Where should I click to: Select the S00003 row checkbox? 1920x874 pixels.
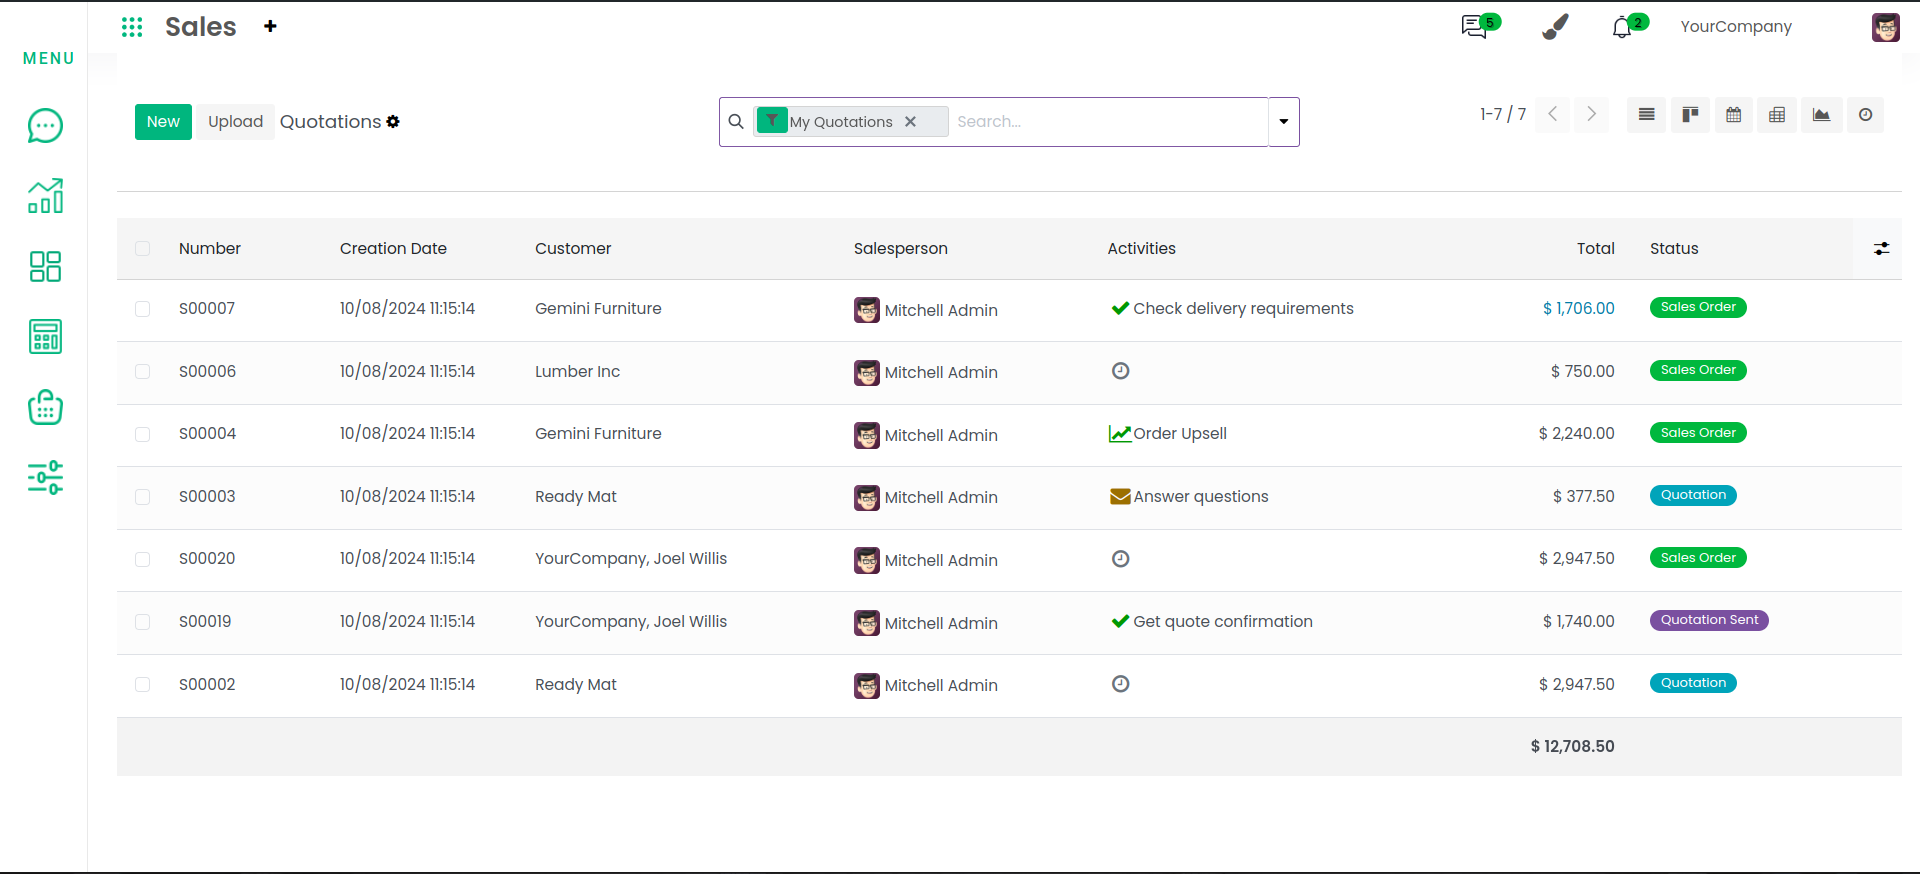(x=143, y=497)
